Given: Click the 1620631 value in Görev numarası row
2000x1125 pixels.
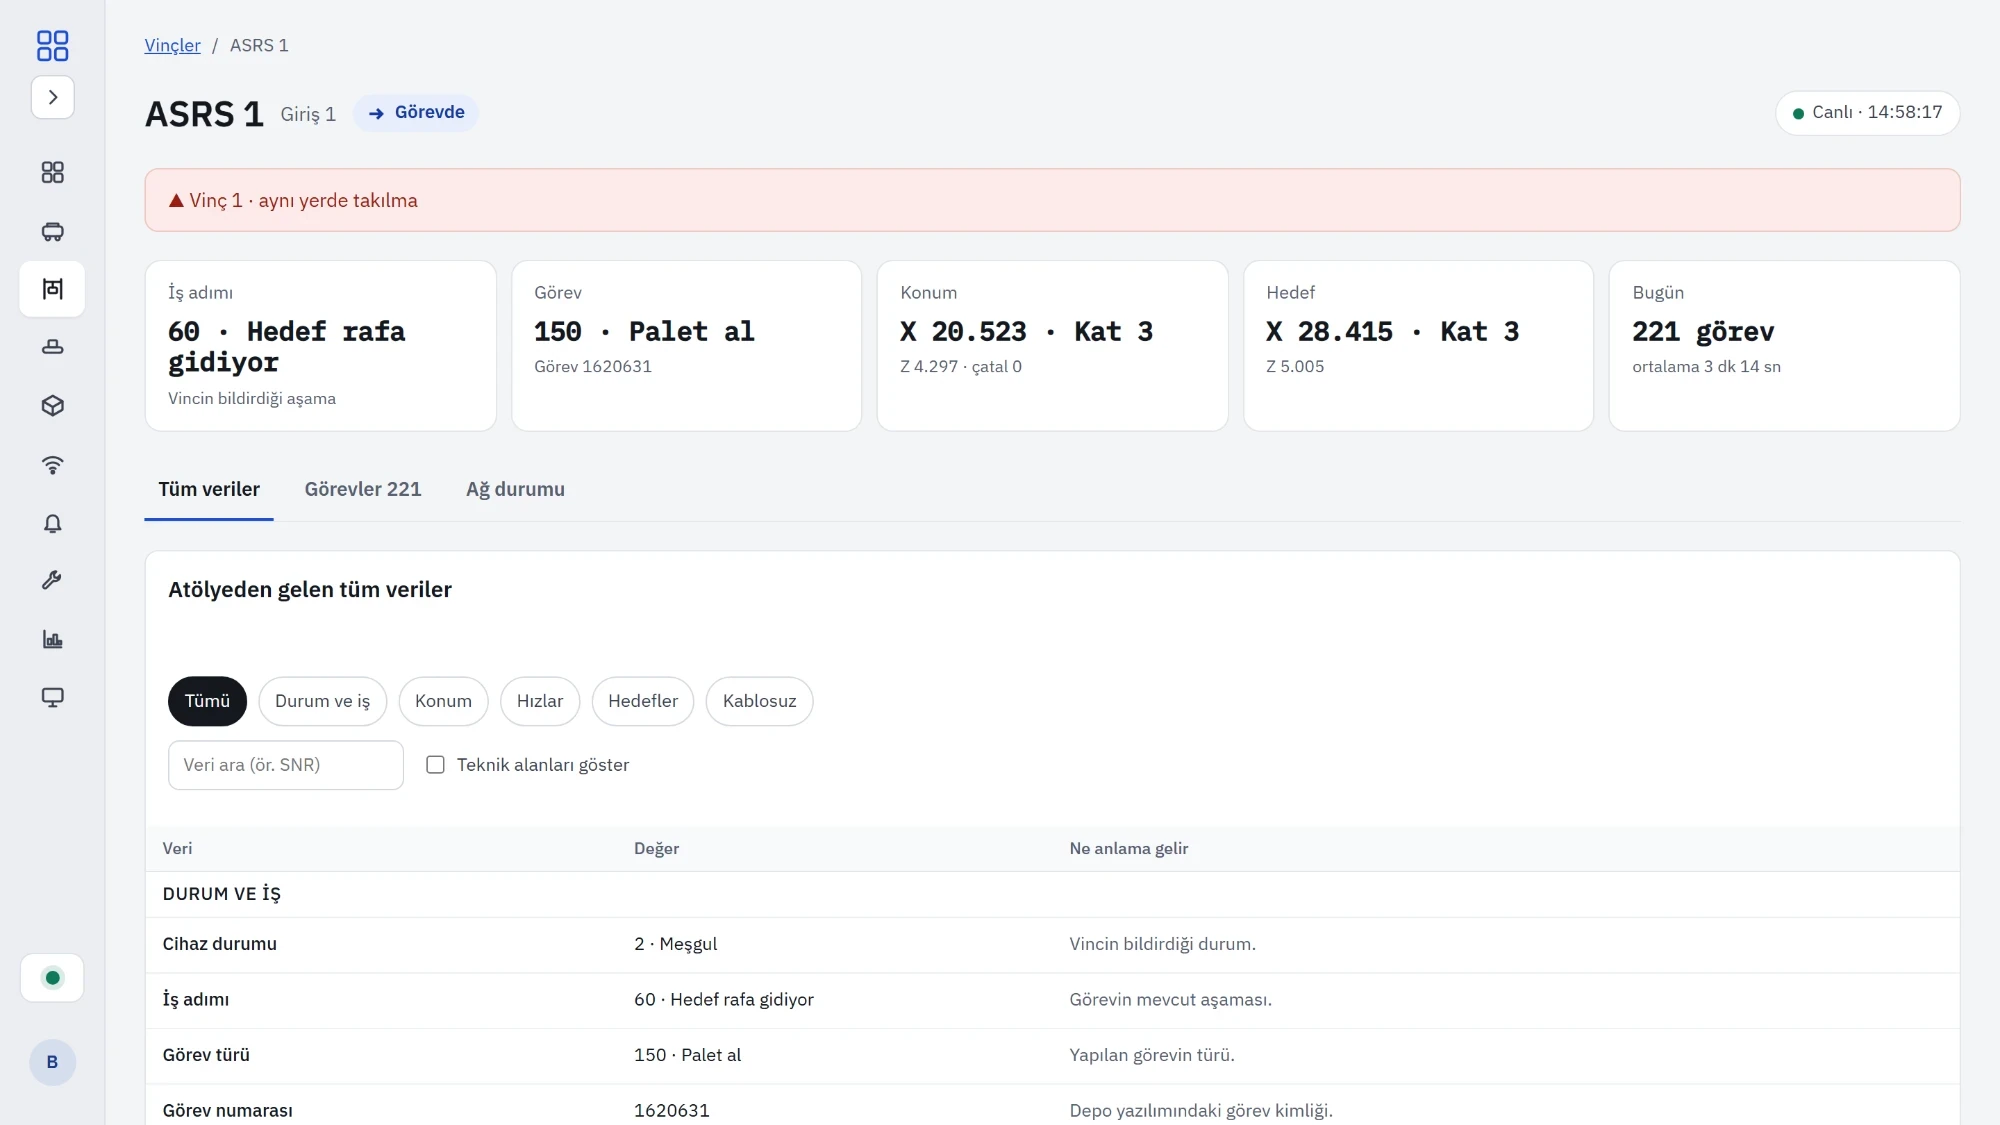Looking at the screenshot, I should (672, 1111).
